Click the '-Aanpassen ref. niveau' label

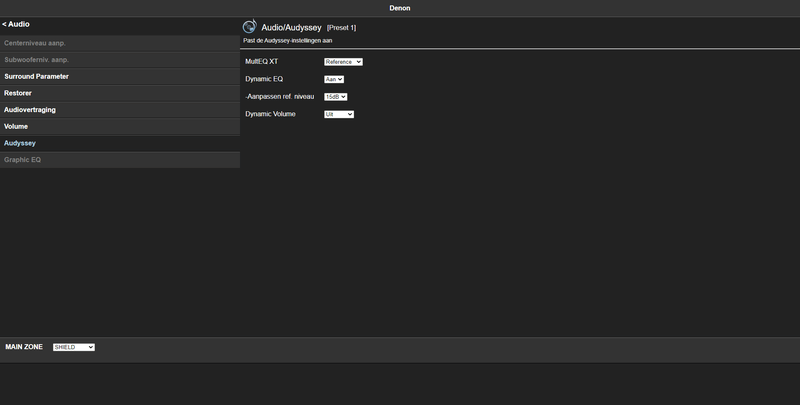click(280, 96)
